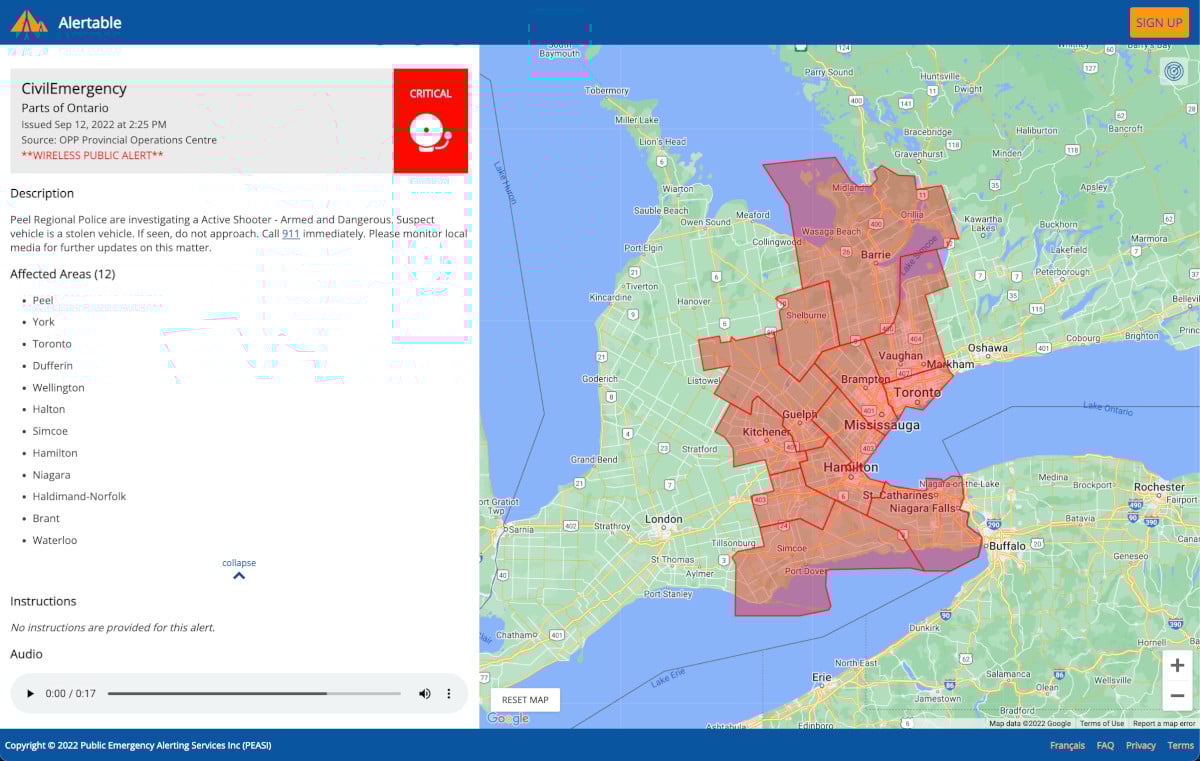1200x761 pixels.
Task: Zoom out with the minus icon
Action: (1177, 695)
